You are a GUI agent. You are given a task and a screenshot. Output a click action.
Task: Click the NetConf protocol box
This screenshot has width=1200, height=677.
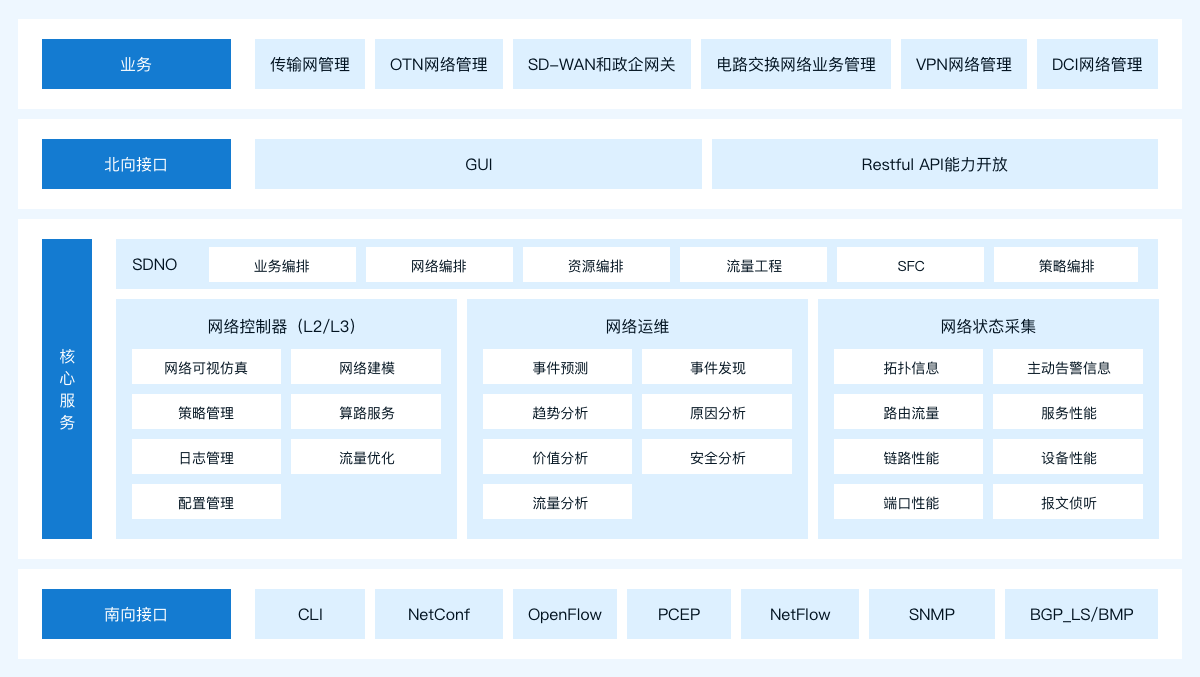tap(439, 614)
